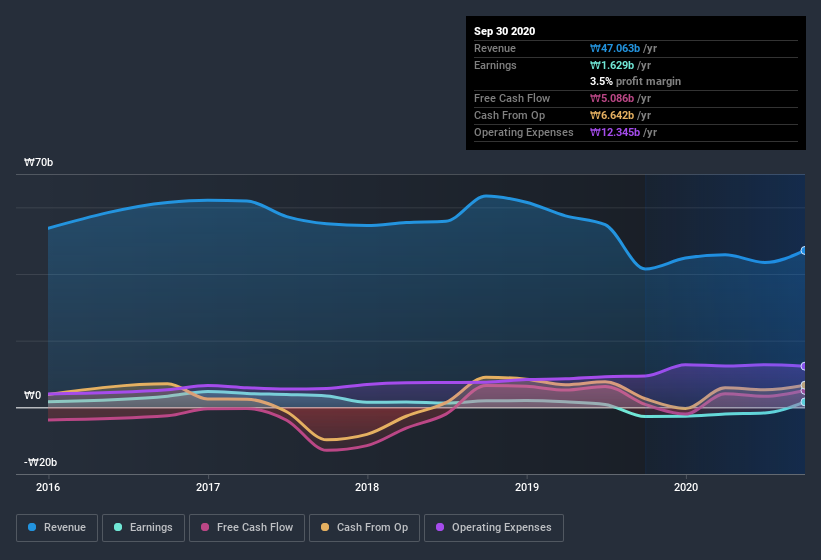Click the Cash From Op tooltip label
The width and height of the screenshot is (821, 560).
pyautogui.click(x=509, y=115)
